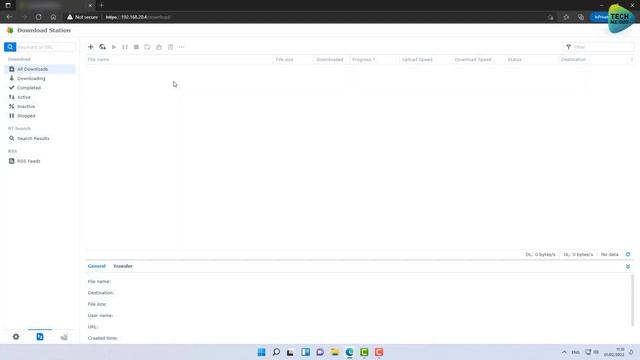Open the Windows Start menu
Image resolution: width=640 pixels, height=360 pixels.
[261, 352]
